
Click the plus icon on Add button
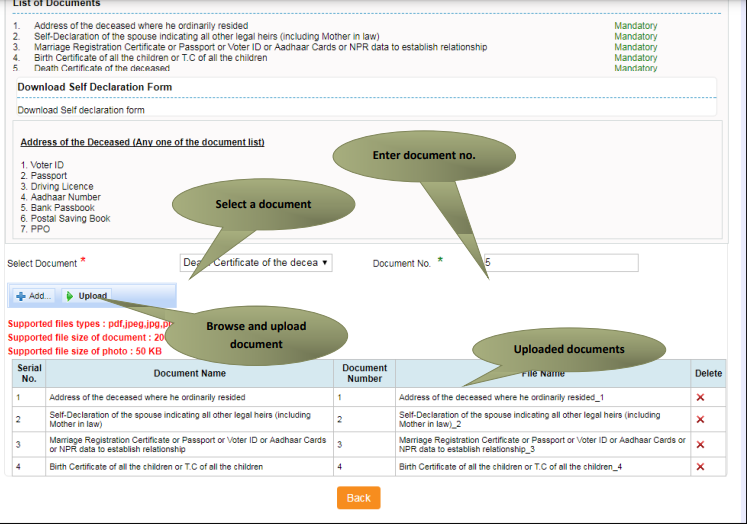[21, 296]
